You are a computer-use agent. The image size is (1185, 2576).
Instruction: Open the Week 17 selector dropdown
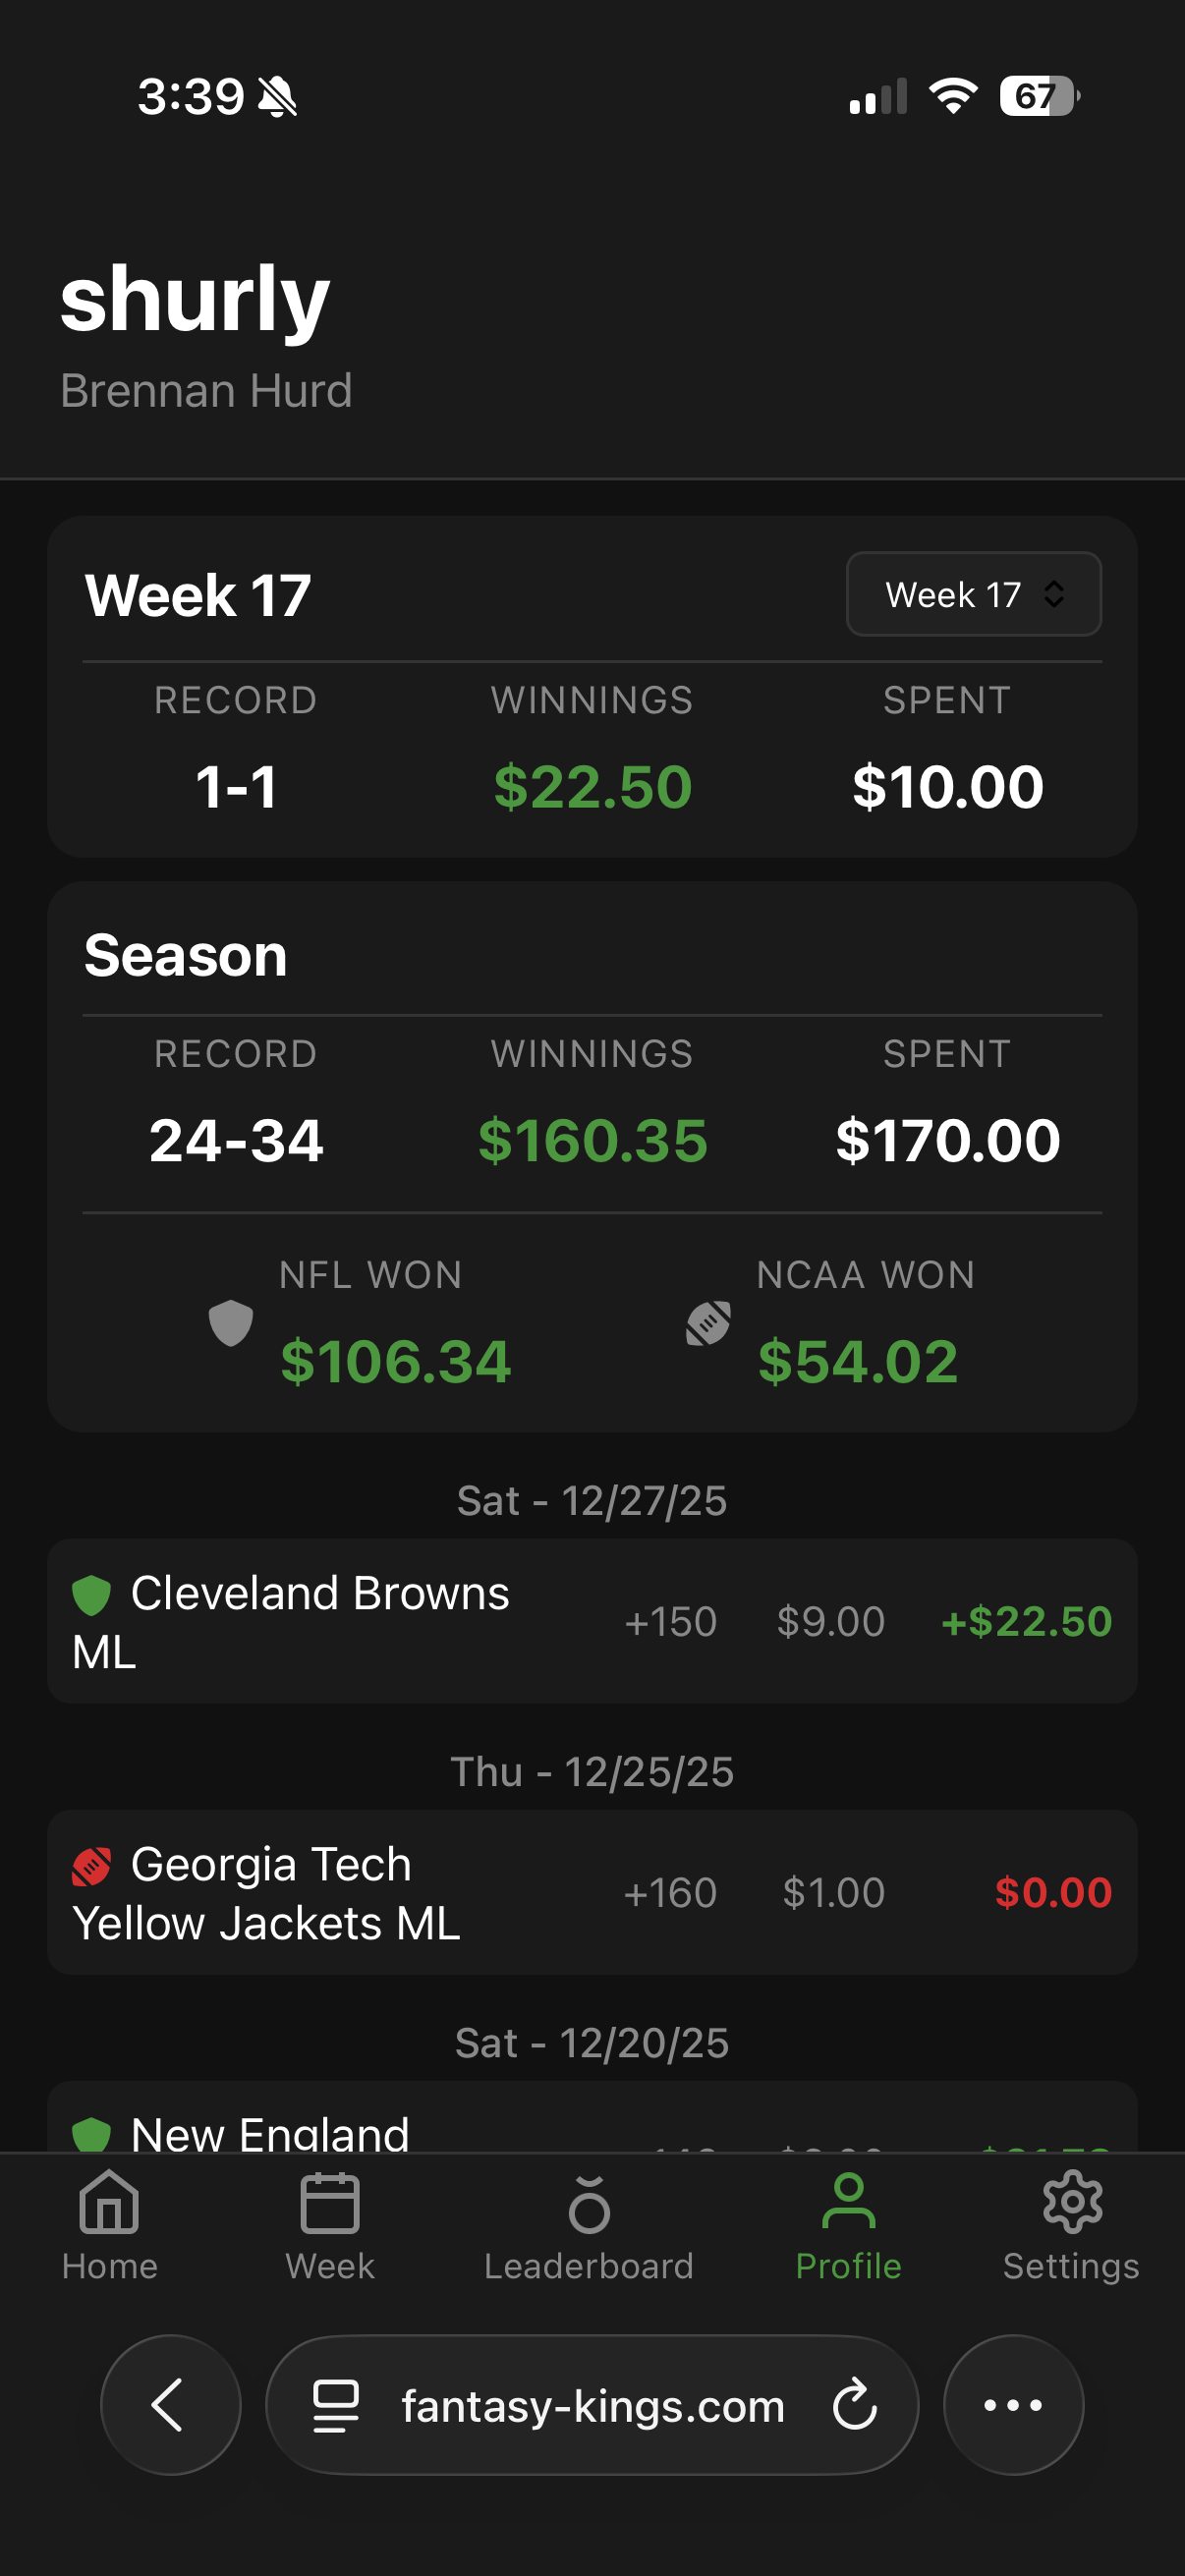click(x=973, y=594)
